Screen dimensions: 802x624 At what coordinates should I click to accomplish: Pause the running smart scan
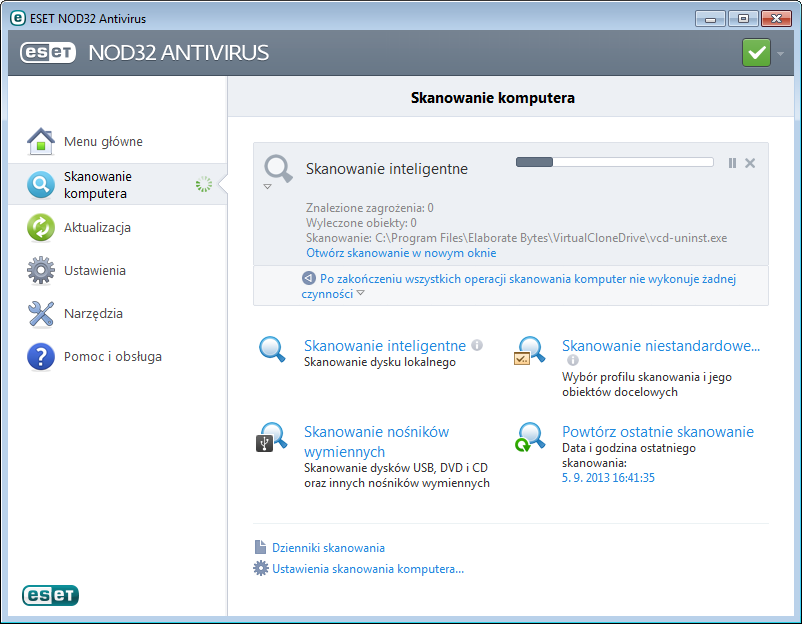[x=732, y=163]
